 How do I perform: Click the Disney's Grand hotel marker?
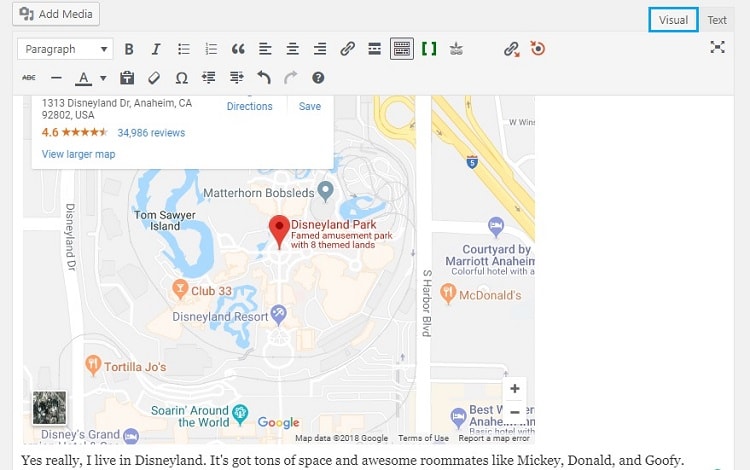point(131,436)
